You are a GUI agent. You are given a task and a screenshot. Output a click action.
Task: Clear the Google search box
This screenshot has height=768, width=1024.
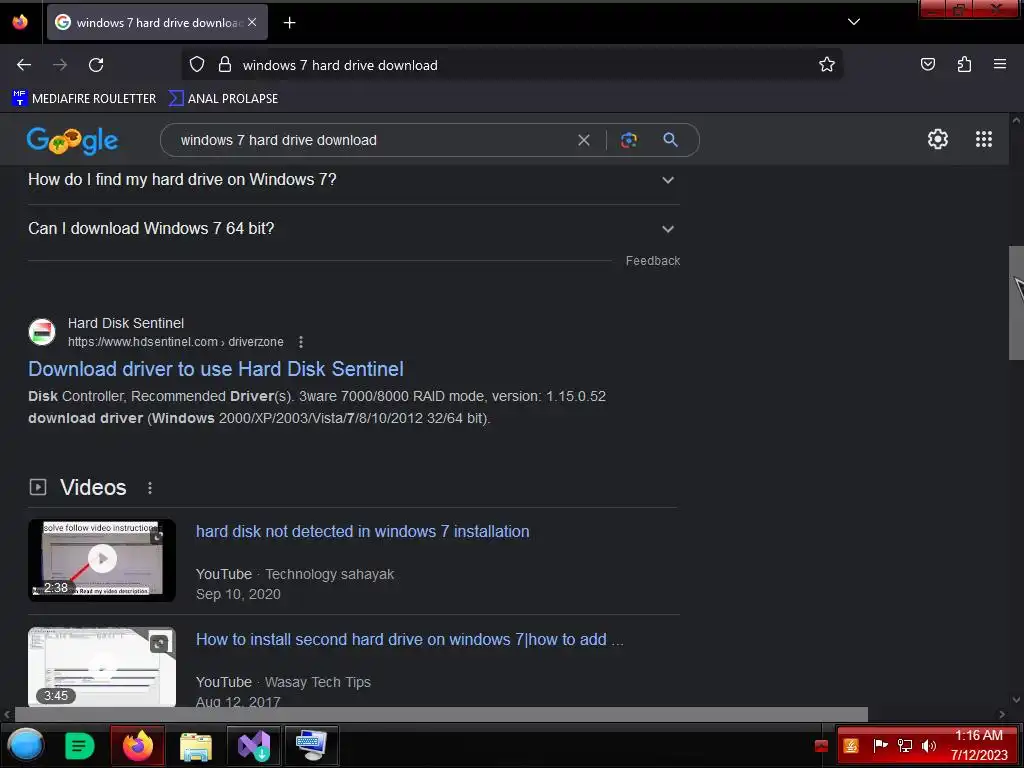click(584, 140)
